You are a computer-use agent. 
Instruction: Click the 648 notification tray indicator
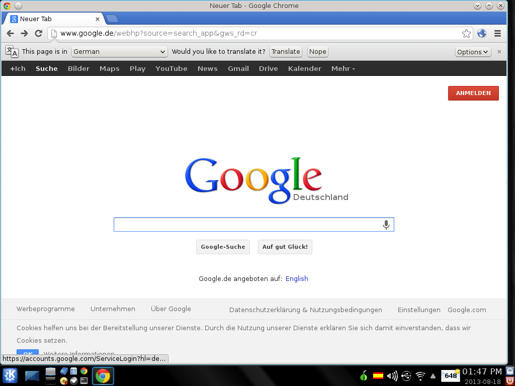[x=450, y=376]
